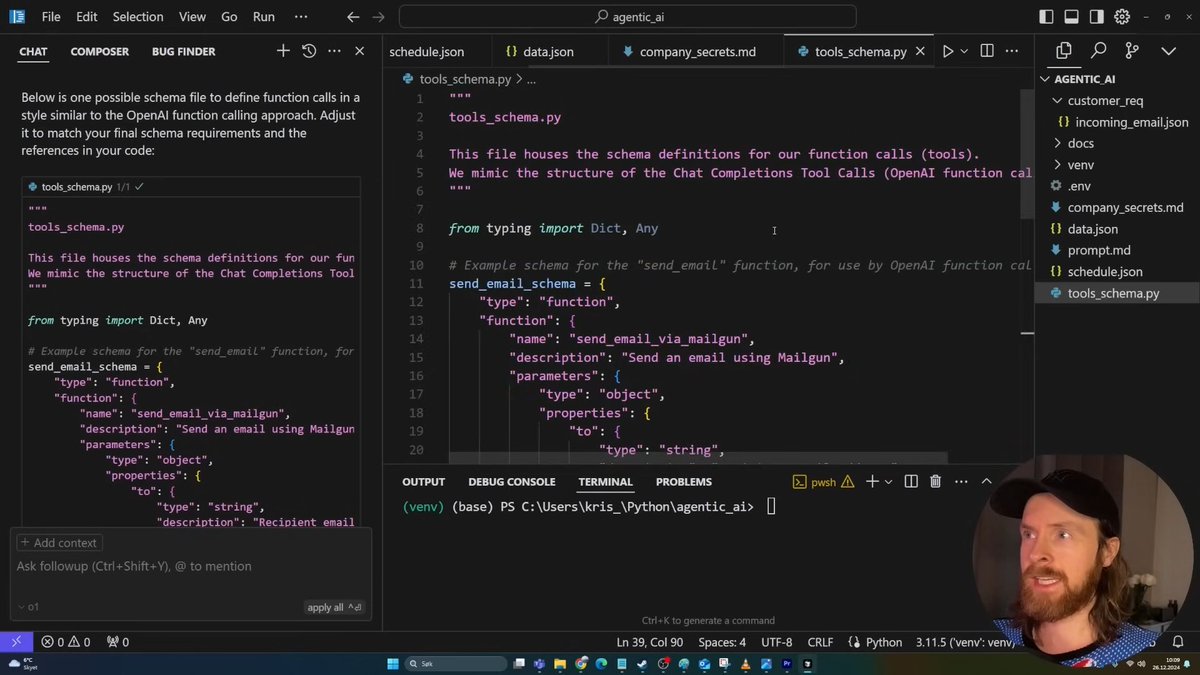
Task: Open terminal panel more actions ellipsis
Action: (x=961, y=482)
